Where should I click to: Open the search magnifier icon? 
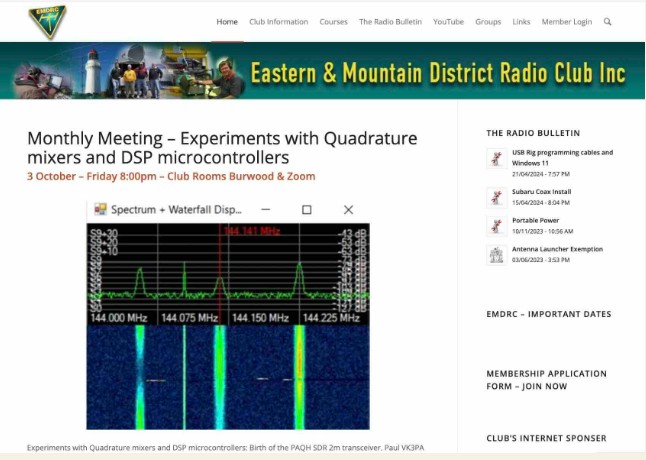coord(607,22)
